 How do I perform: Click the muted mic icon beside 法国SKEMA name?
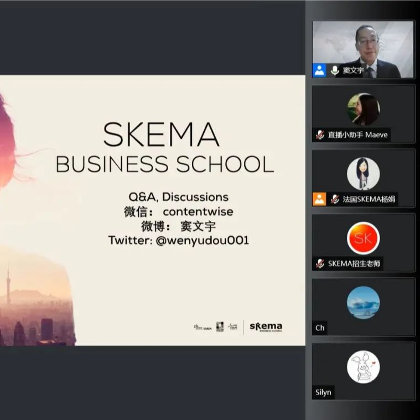tap(335, 199)
